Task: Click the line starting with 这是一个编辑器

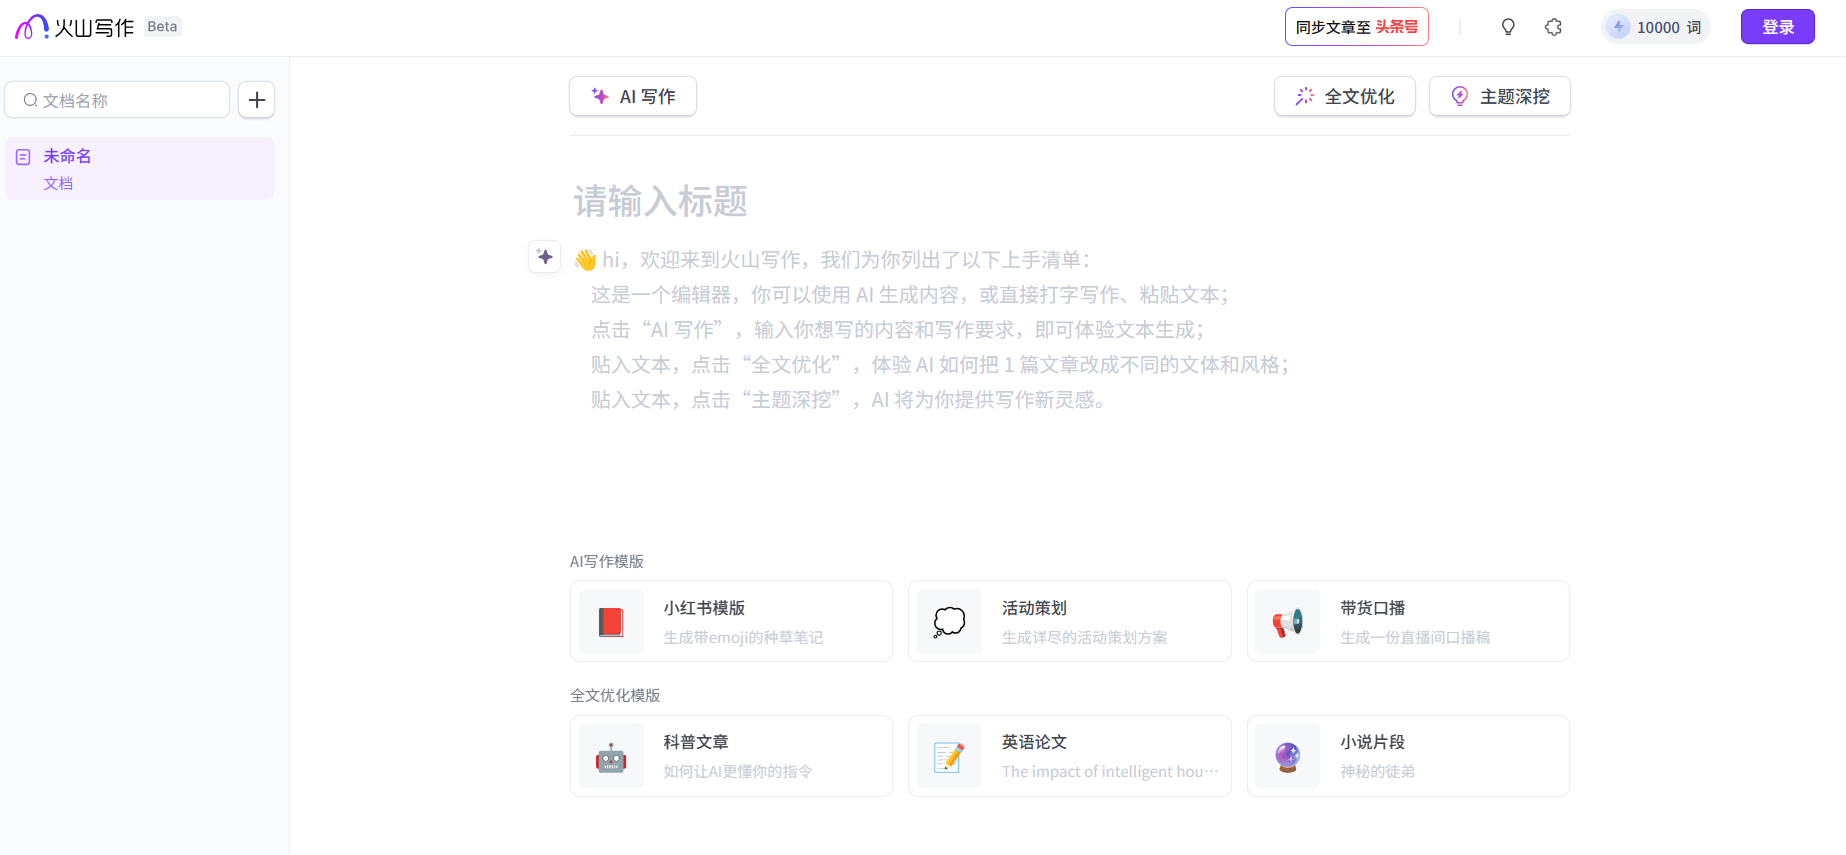Action: point(910,295)
